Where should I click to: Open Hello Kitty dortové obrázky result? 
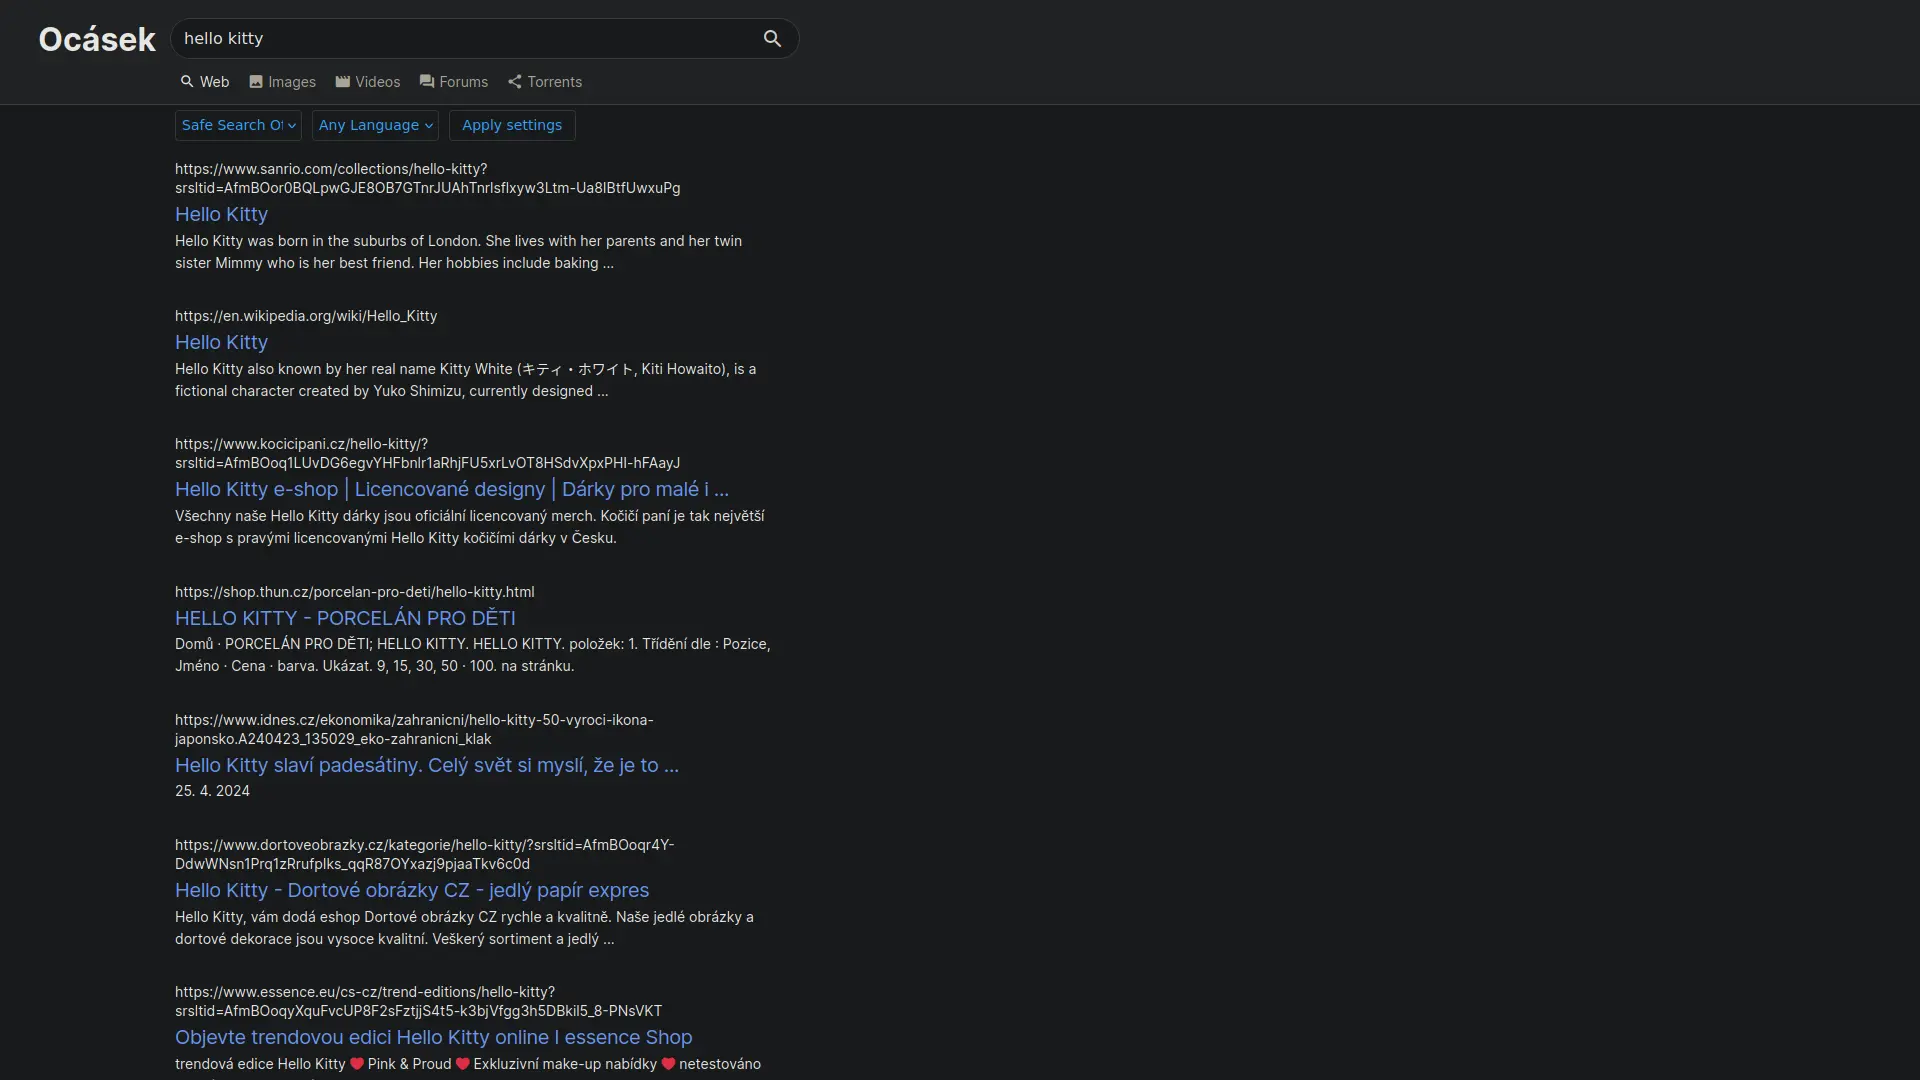[413, 890]
